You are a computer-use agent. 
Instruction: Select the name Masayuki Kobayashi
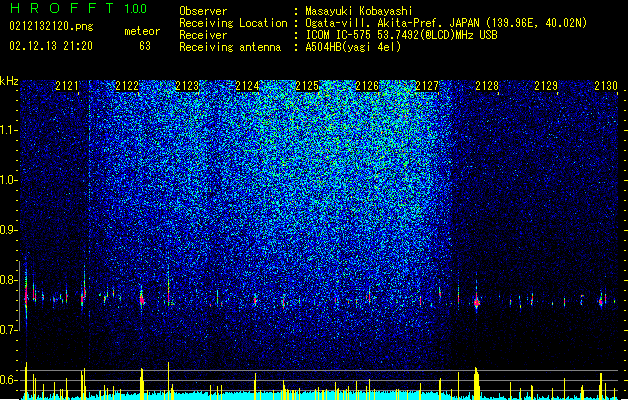pos(359,11)
